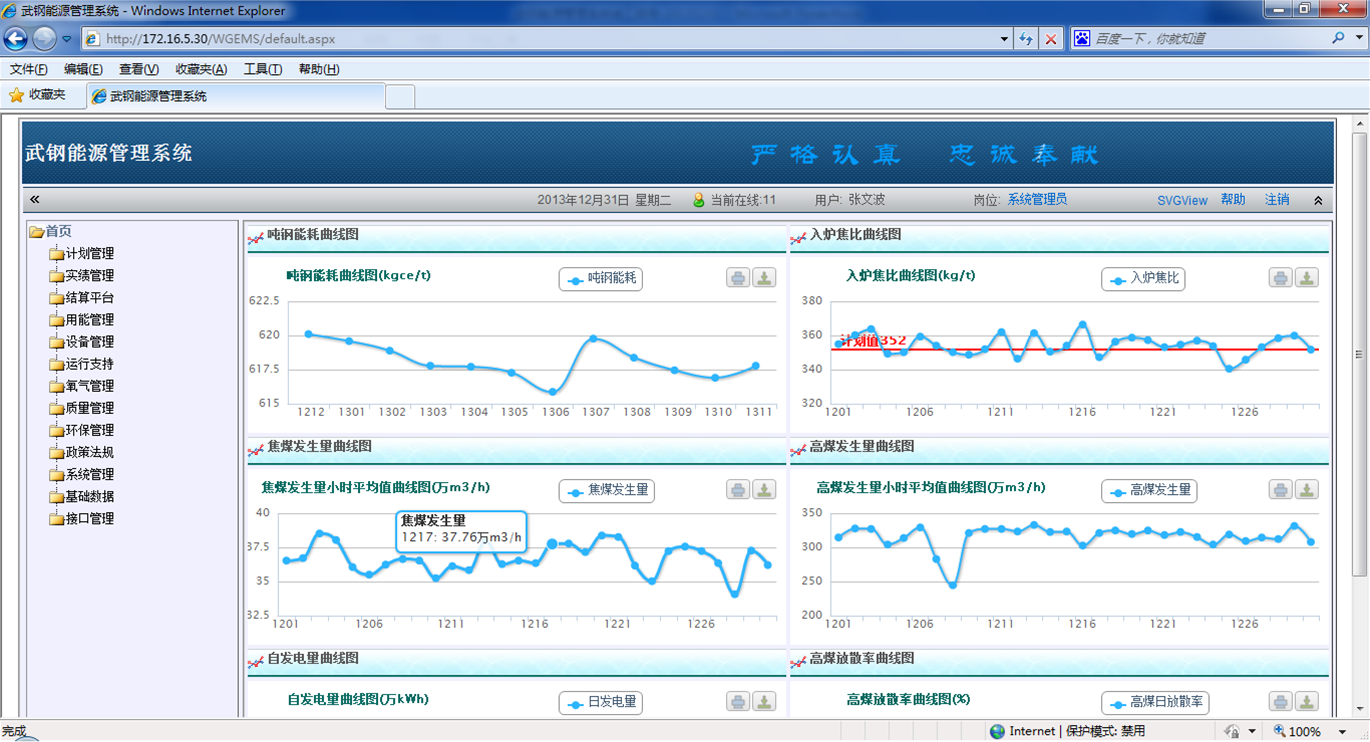Click the page vertical scrollbar thumb
1370x742 pixels.
(x=1359, y=354)
